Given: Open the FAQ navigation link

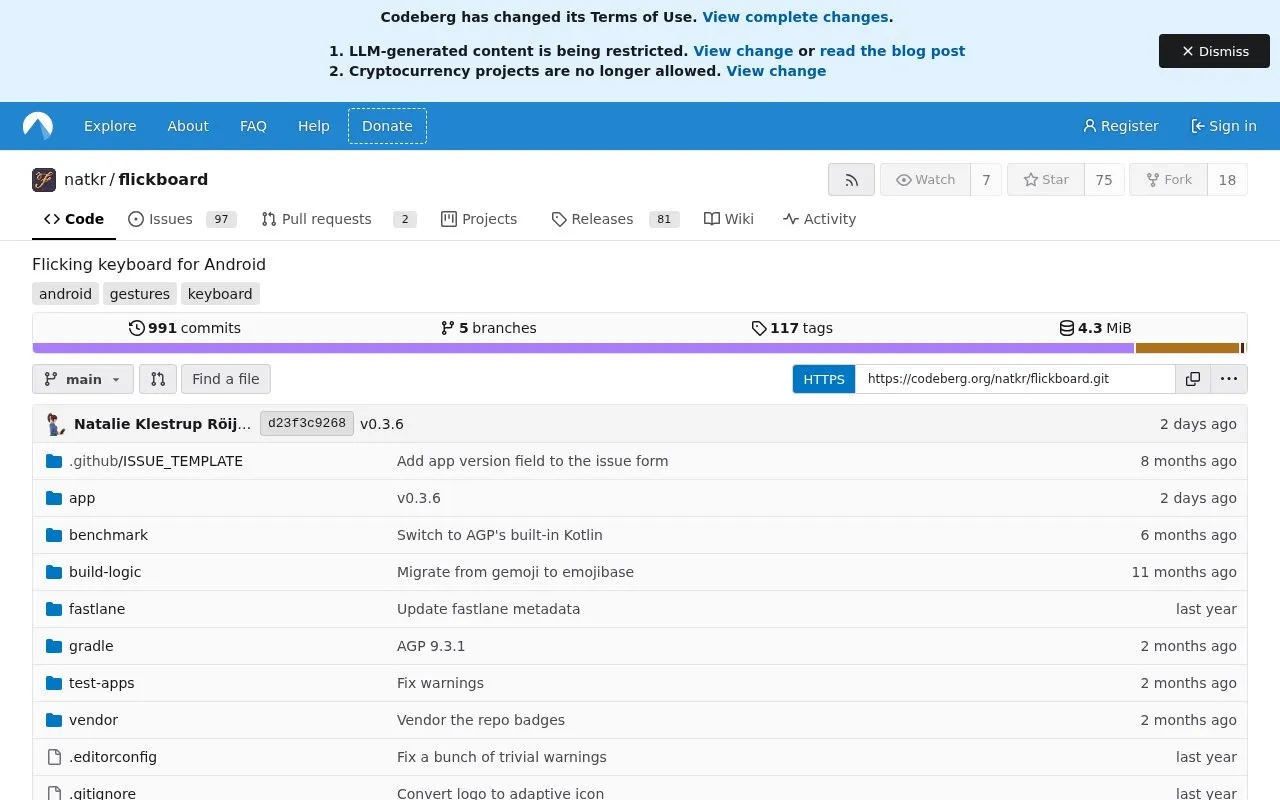Looking at the screenshot, I should coord(253,126).
